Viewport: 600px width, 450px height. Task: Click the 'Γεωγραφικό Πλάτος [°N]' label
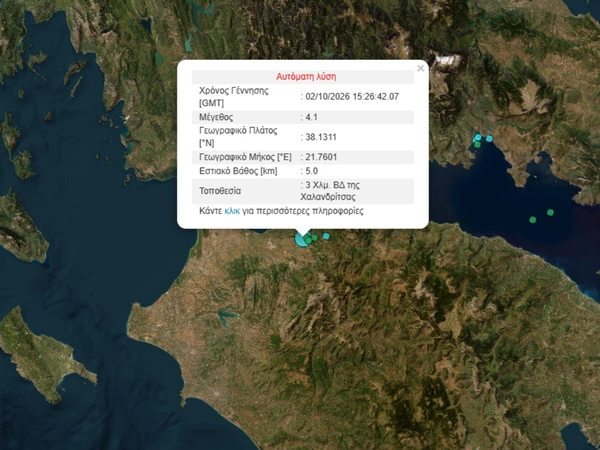tap(238, 137)
